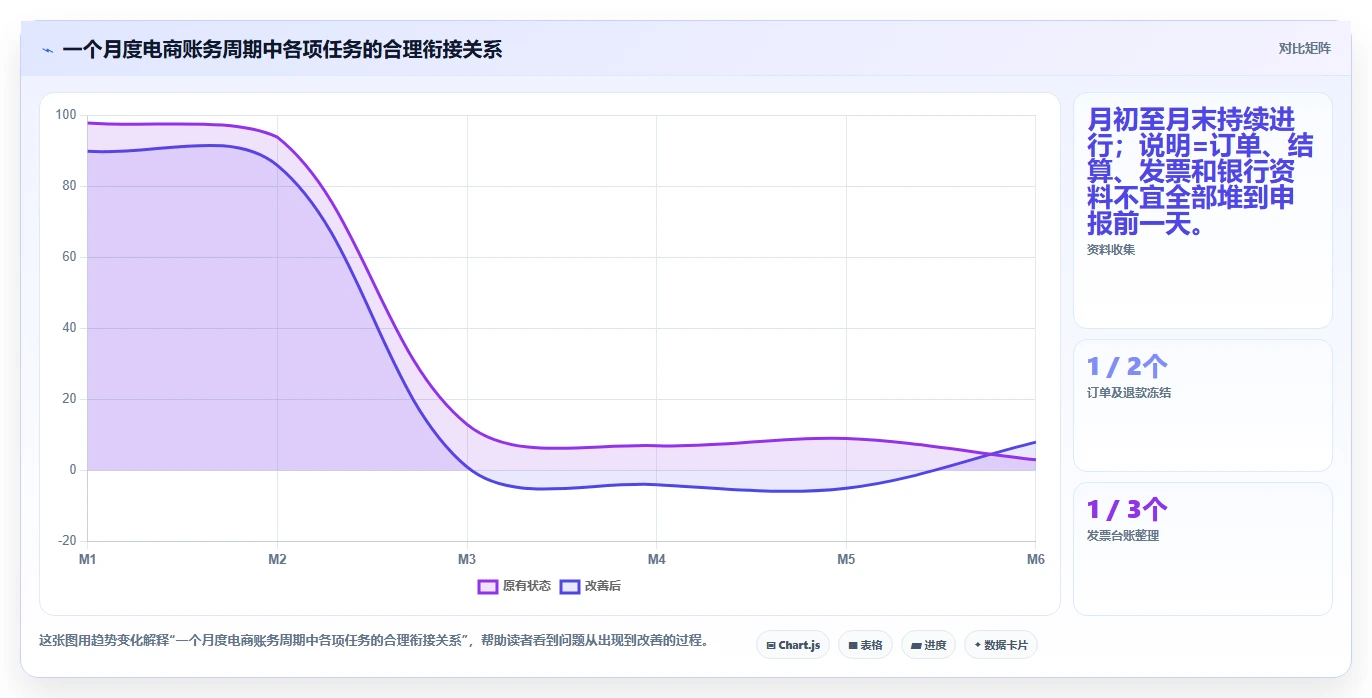Click the M6 x-axis label
Viewport: 1372px width, 698px height.
[1036, 559]
